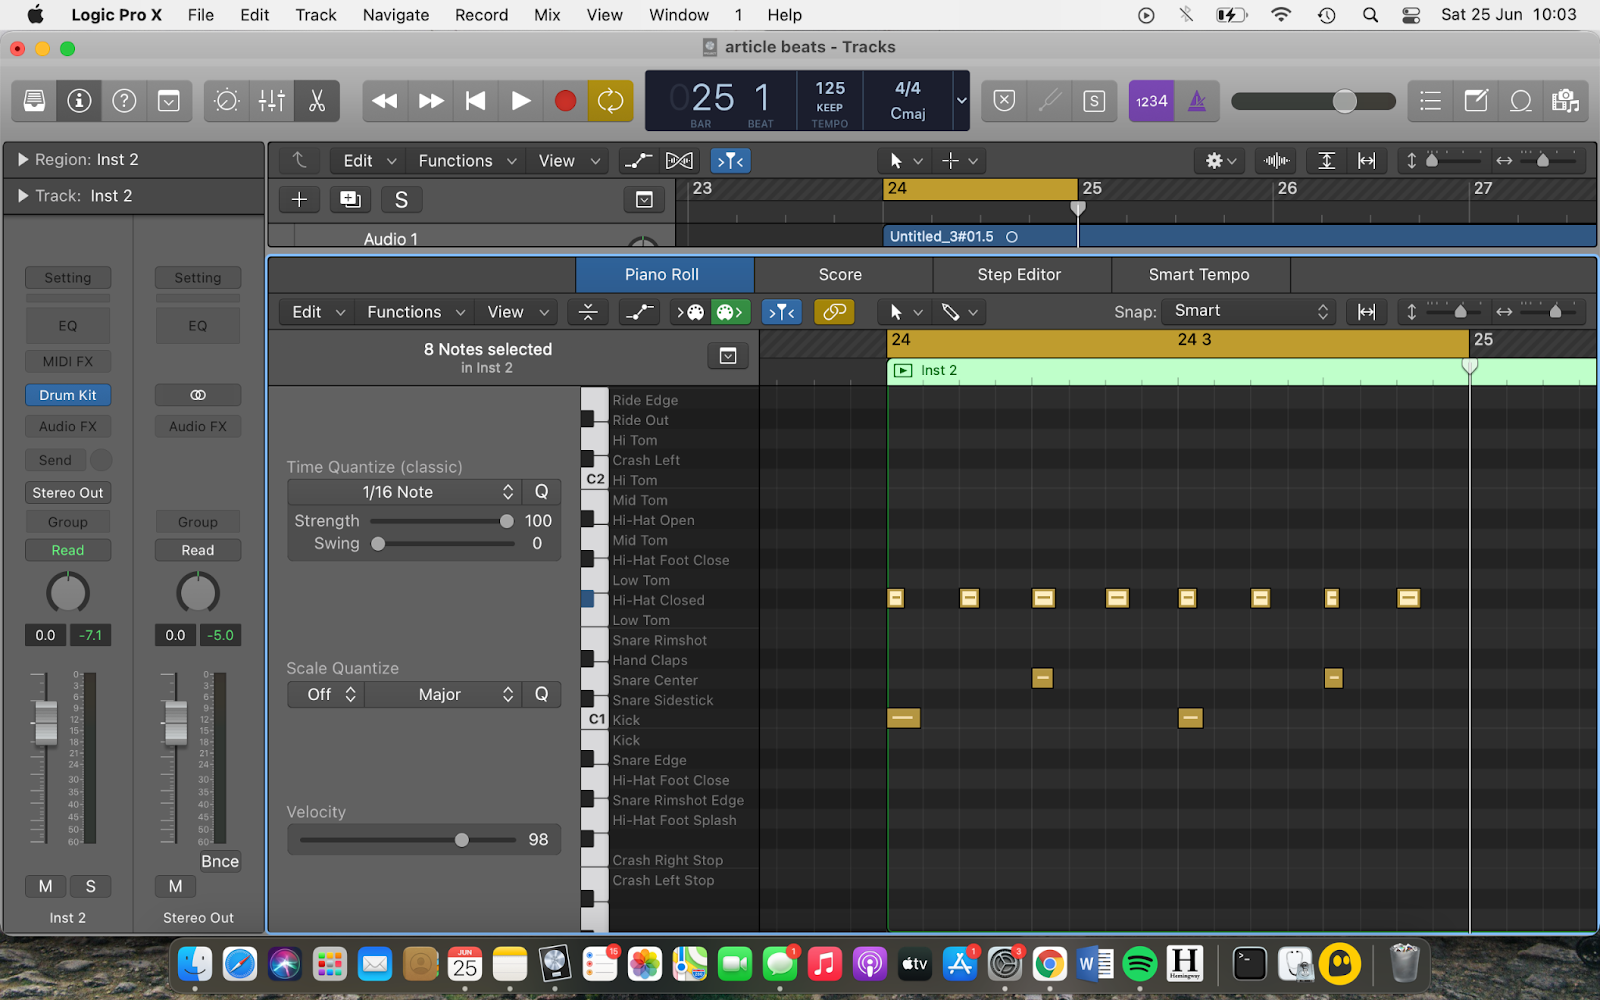Image resolution: width=1600 pixels, height=1000 pixels.
Task: Open the Library drawer icon
Action: pyautogui.click(x=34, y=101)
